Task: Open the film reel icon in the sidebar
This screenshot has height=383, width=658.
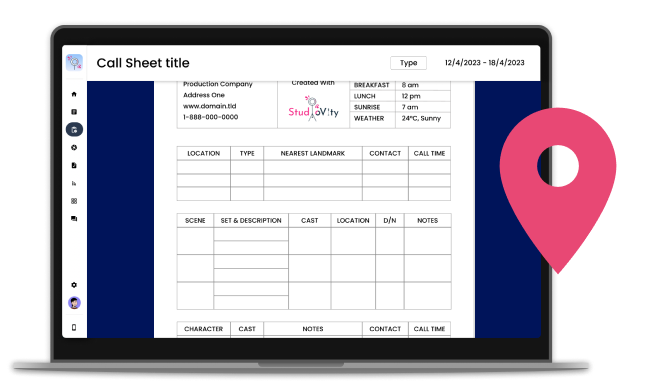Action: [x=74, y=148]
